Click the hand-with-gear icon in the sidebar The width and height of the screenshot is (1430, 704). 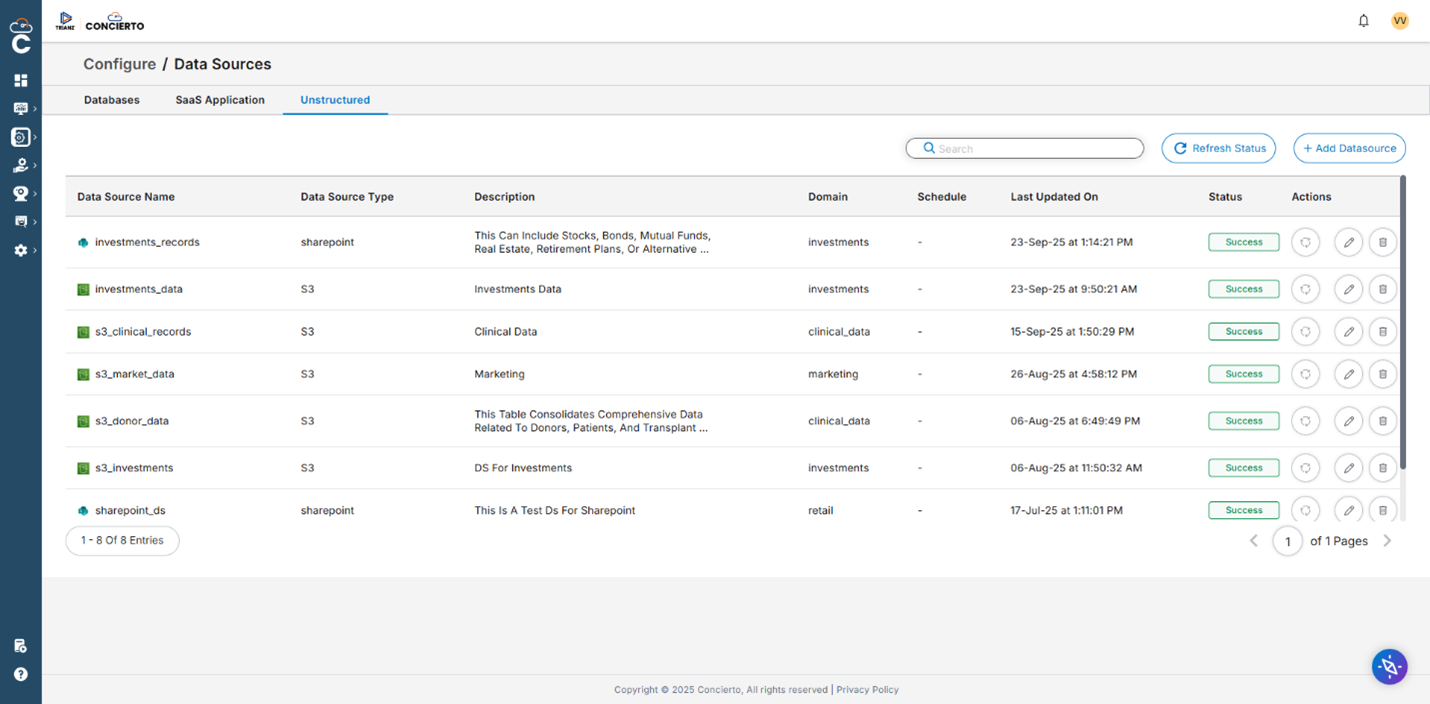[x=20, y=165]
